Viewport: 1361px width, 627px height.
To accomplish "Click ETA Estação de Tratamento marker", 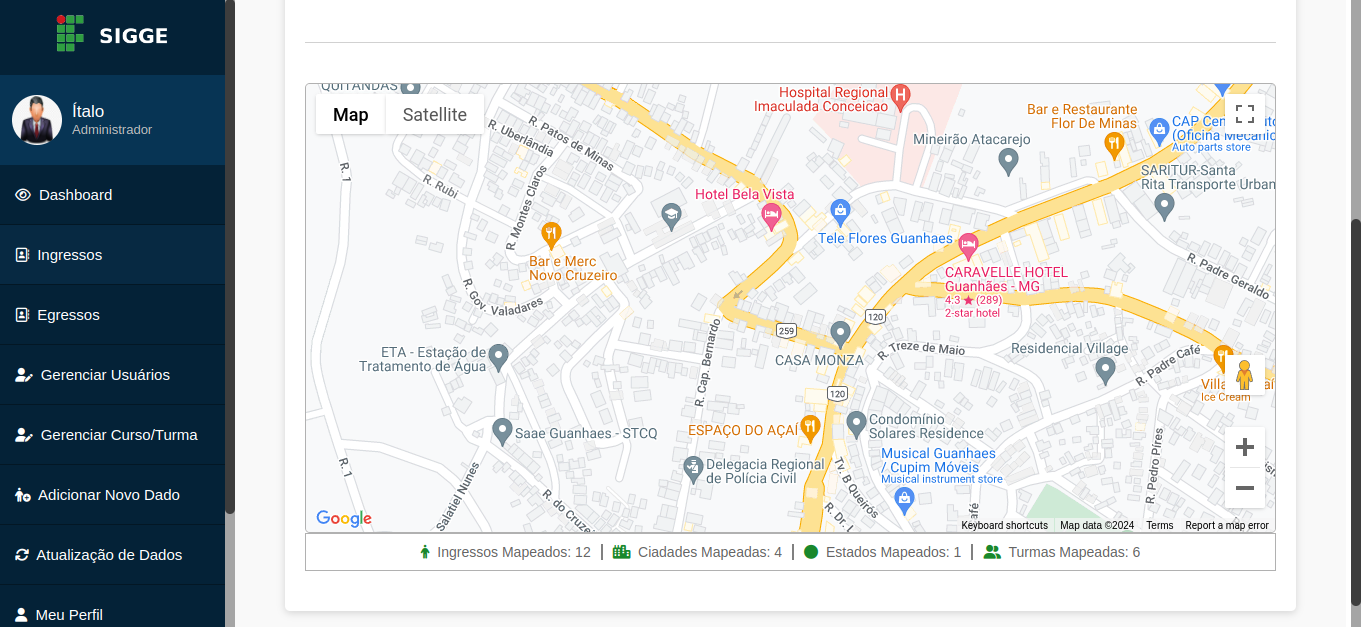I will click(498, 357).
